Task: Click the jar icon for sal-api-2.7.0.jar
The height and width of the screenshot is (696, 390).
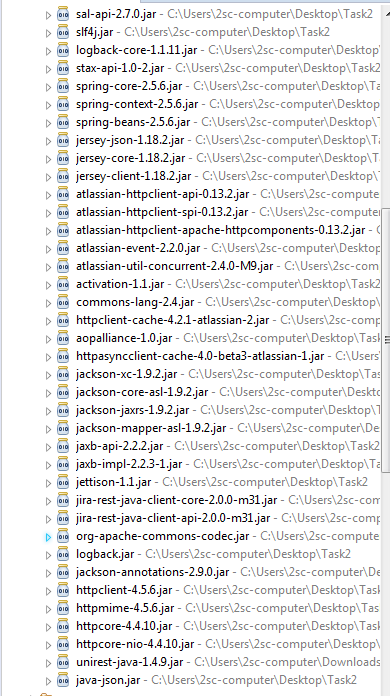Action: coord(63,14)
